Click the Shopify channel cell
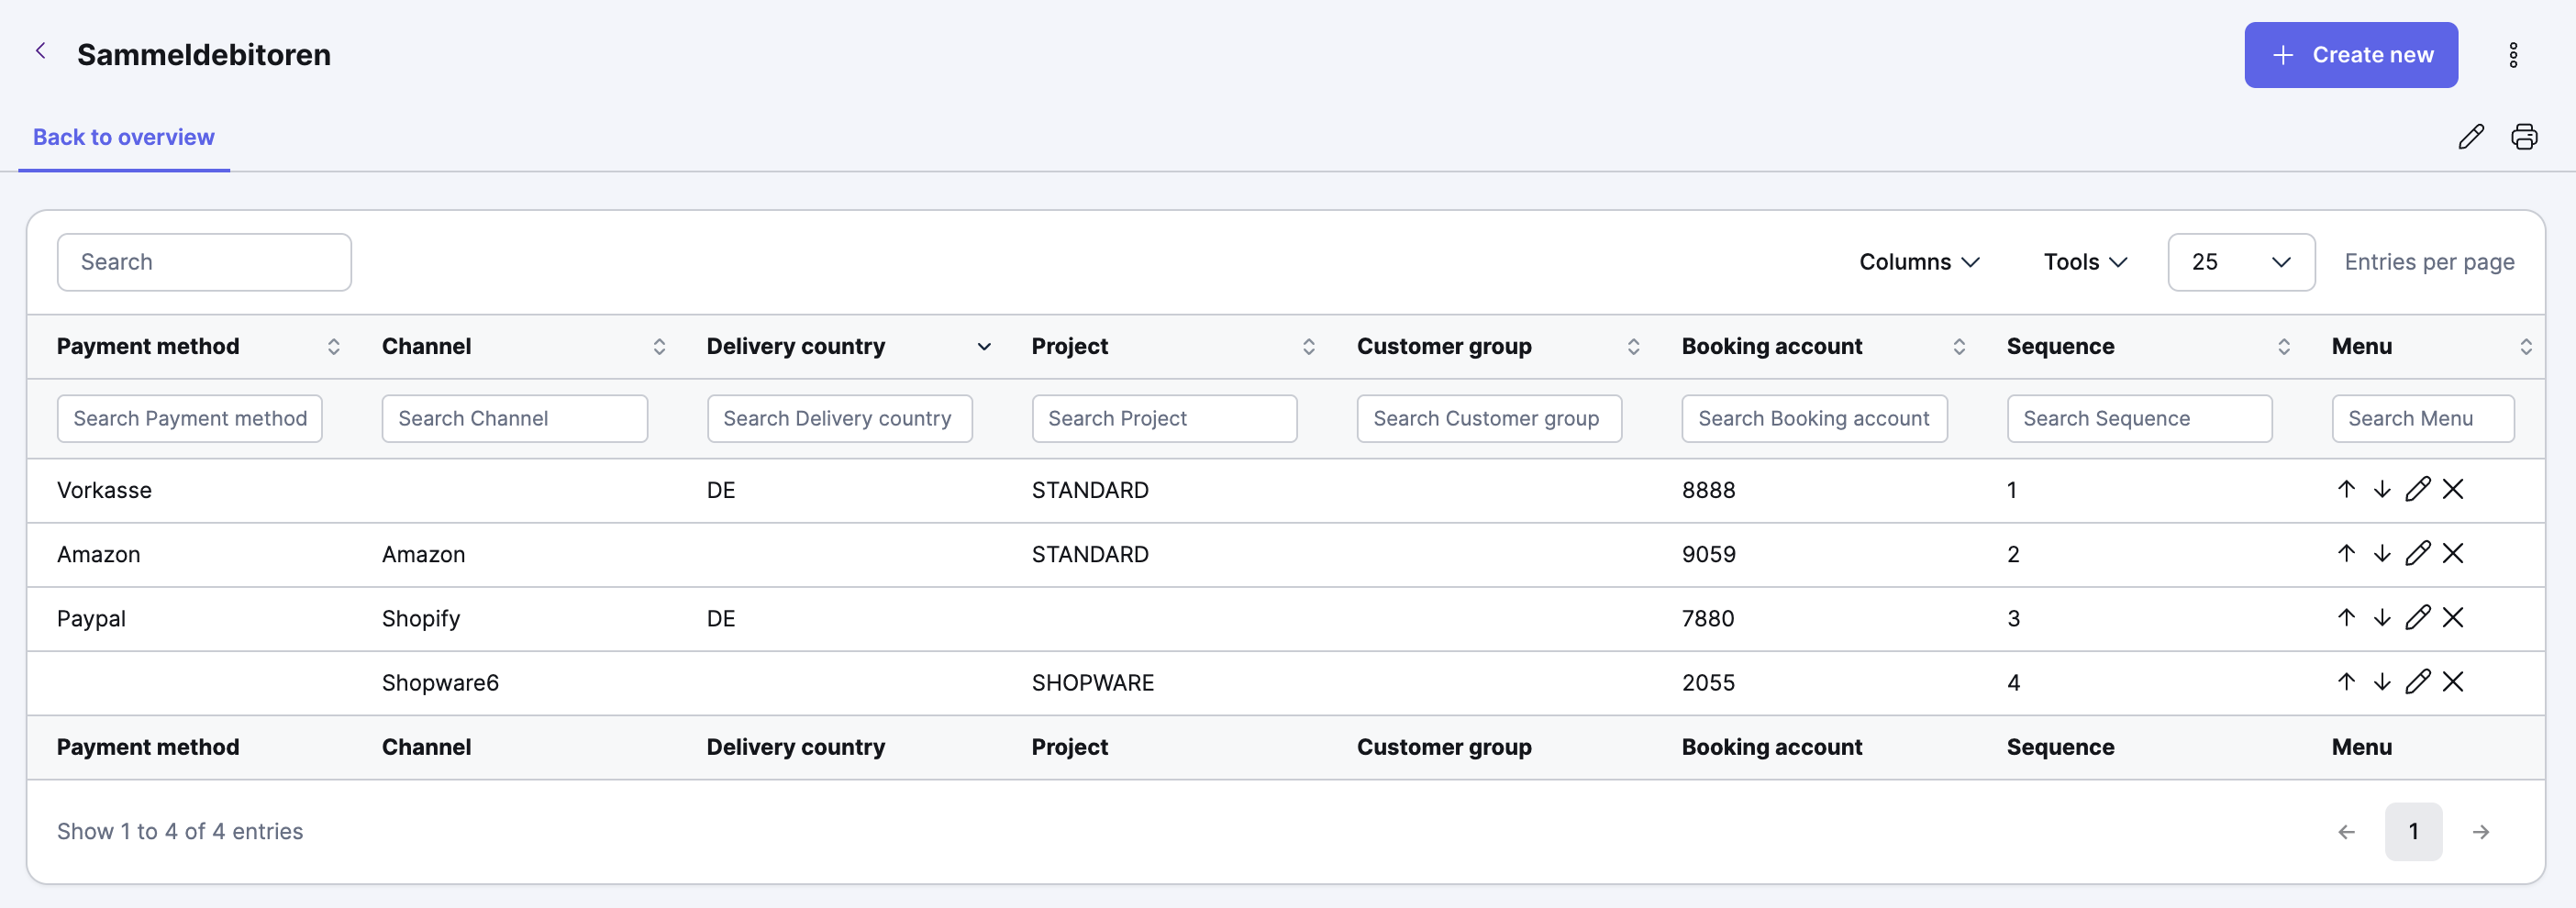This screenshot has width=2576, height=908. pos(421,619)
